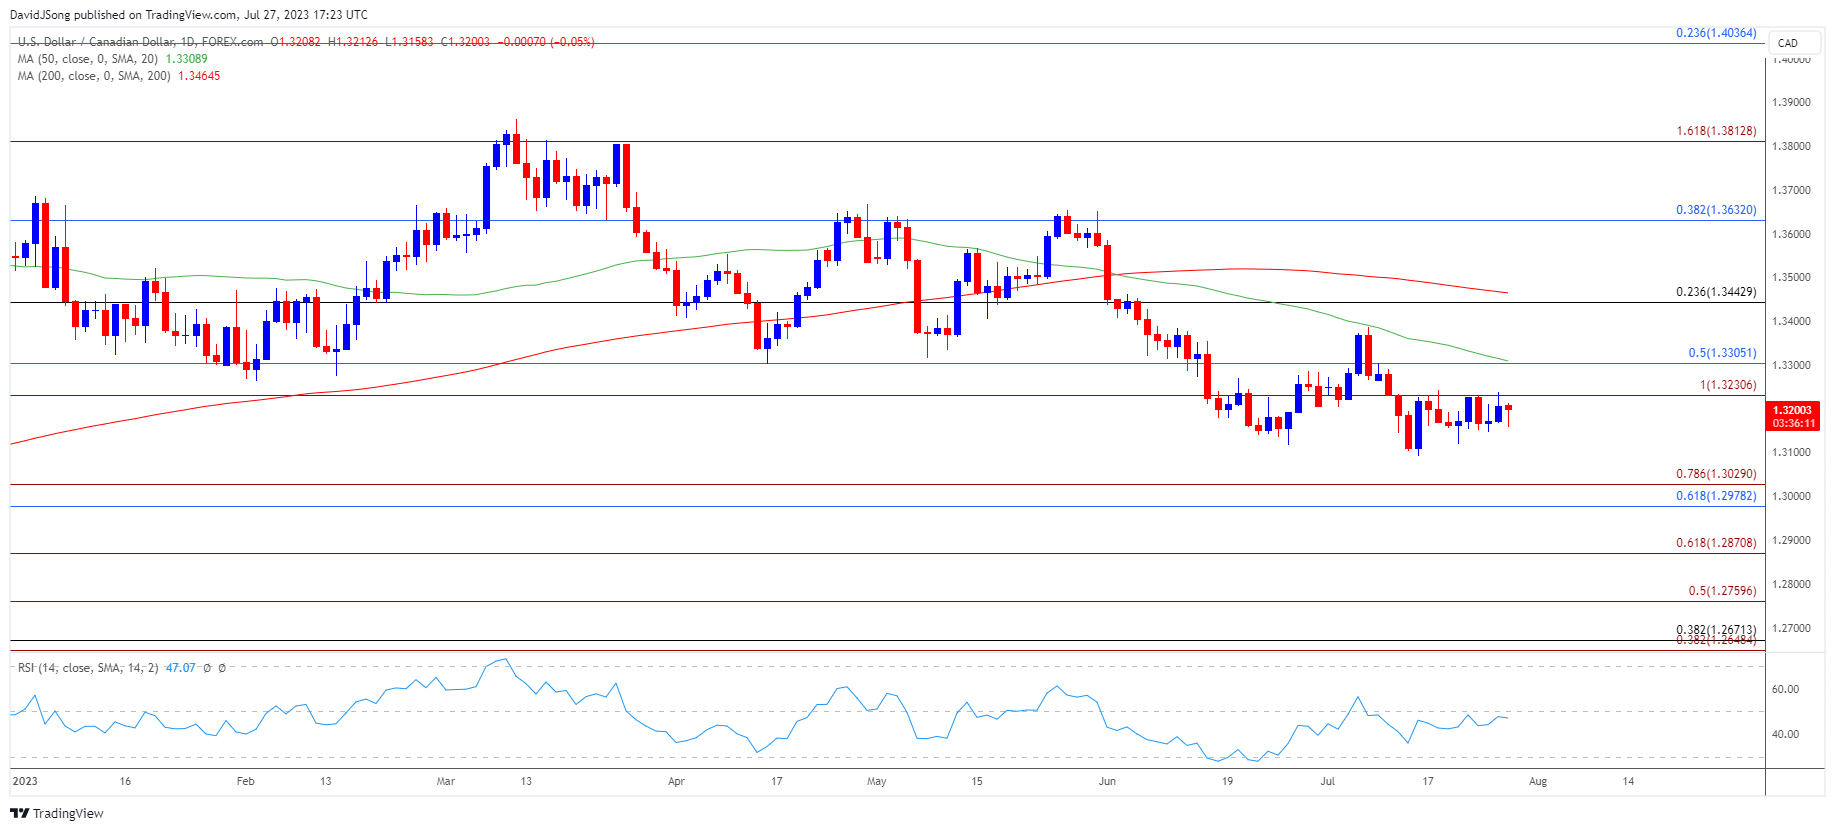
Task: Click the Feb label on the time axis
Action: (245, 781)
